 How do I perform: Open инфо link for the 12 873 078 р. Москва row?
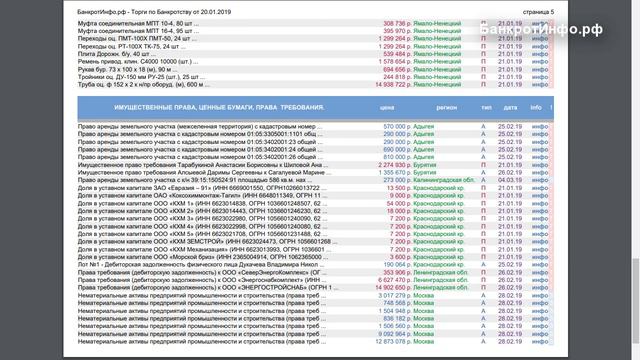540,342
